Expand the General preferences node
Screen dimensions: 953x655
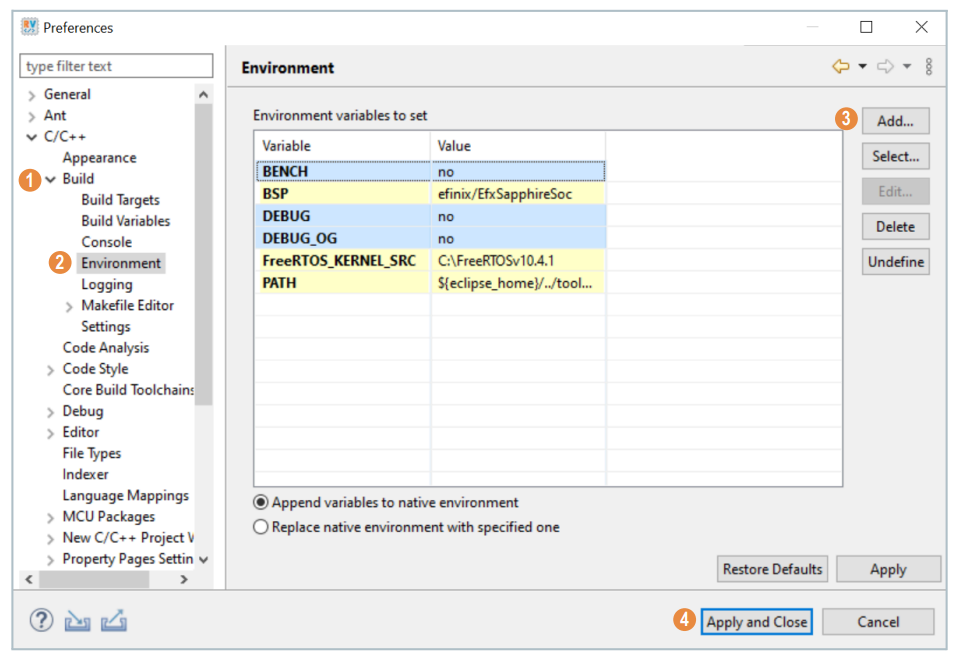(x=32, y=95)
